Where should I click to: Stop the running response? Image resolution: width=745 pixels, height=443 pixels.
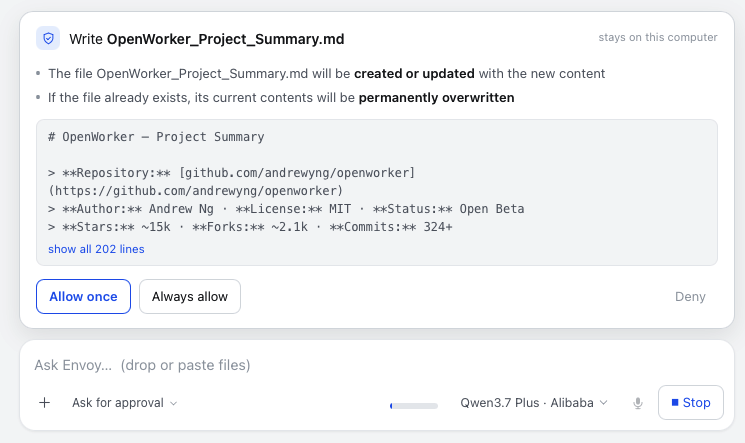[x=690, y=403]
